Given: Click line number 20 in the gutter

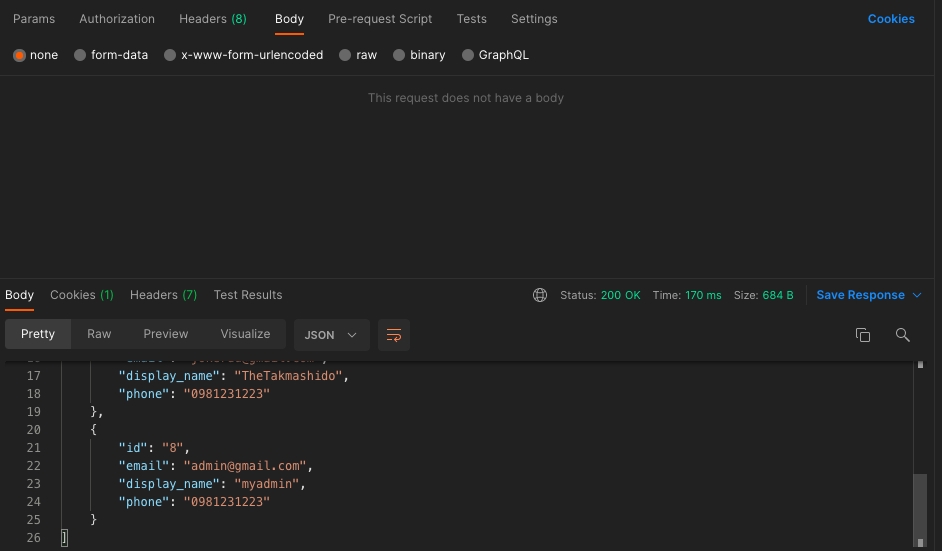Looking at the screenshot, I should point(34,430).
